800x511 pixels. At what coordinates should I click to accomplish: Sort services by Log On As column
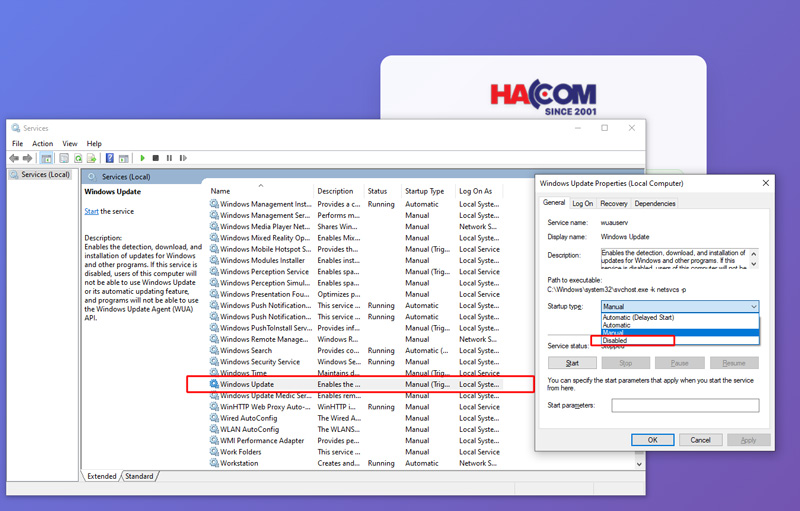(x=479, y=191)
